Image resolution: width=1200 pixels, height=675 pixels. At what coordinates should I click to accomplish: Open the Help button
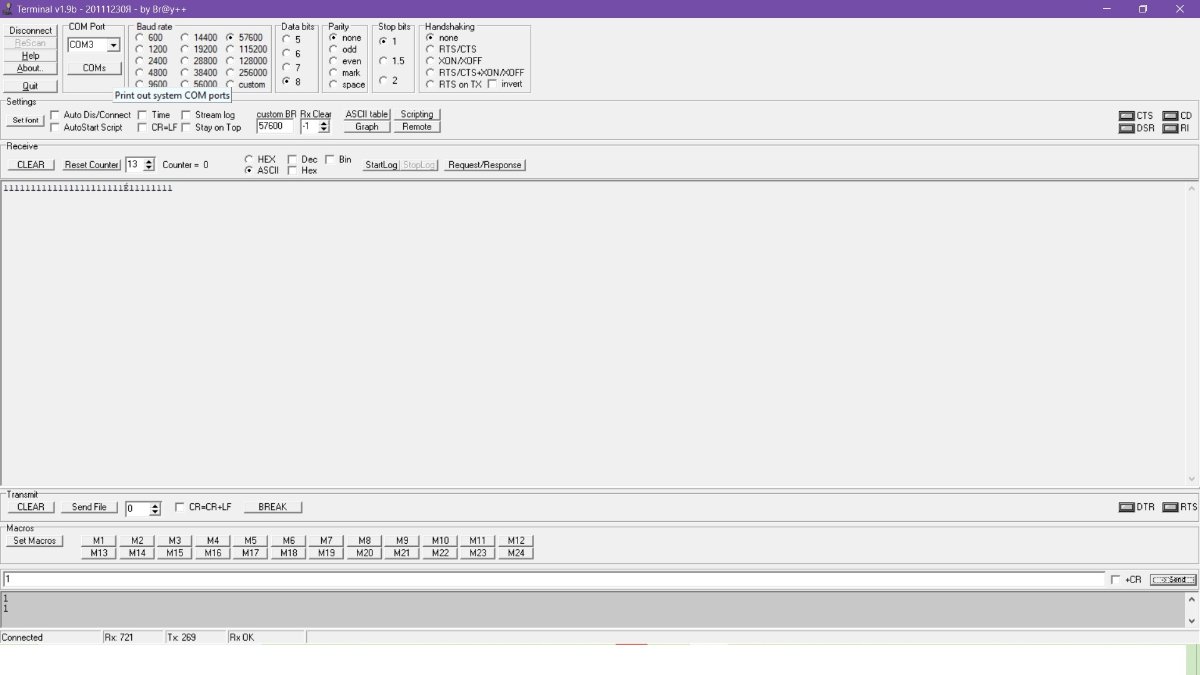pyautogui.click(x=30, y=56)
